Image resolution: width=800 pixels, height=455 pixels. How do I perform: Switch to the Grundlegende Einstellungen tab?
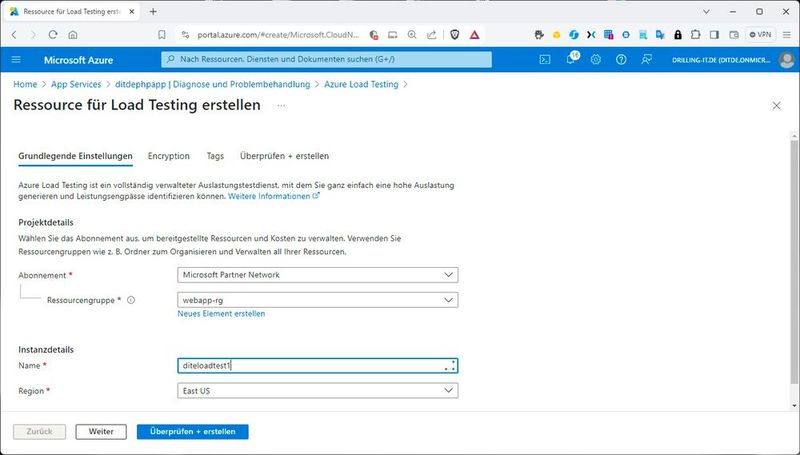tap(76, 156)
